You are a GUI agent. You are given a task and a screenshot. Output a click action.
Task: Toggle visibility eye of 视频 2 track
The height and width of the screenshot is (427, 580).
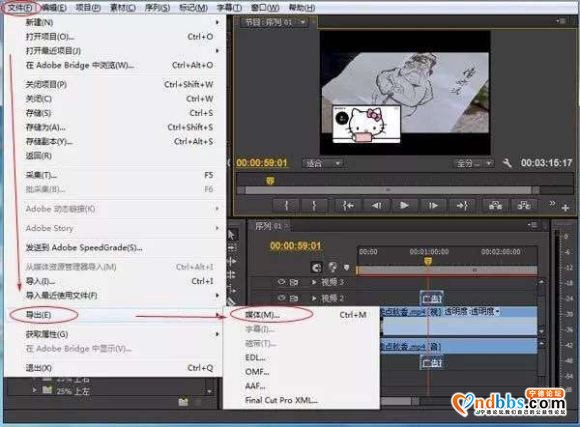281,298
